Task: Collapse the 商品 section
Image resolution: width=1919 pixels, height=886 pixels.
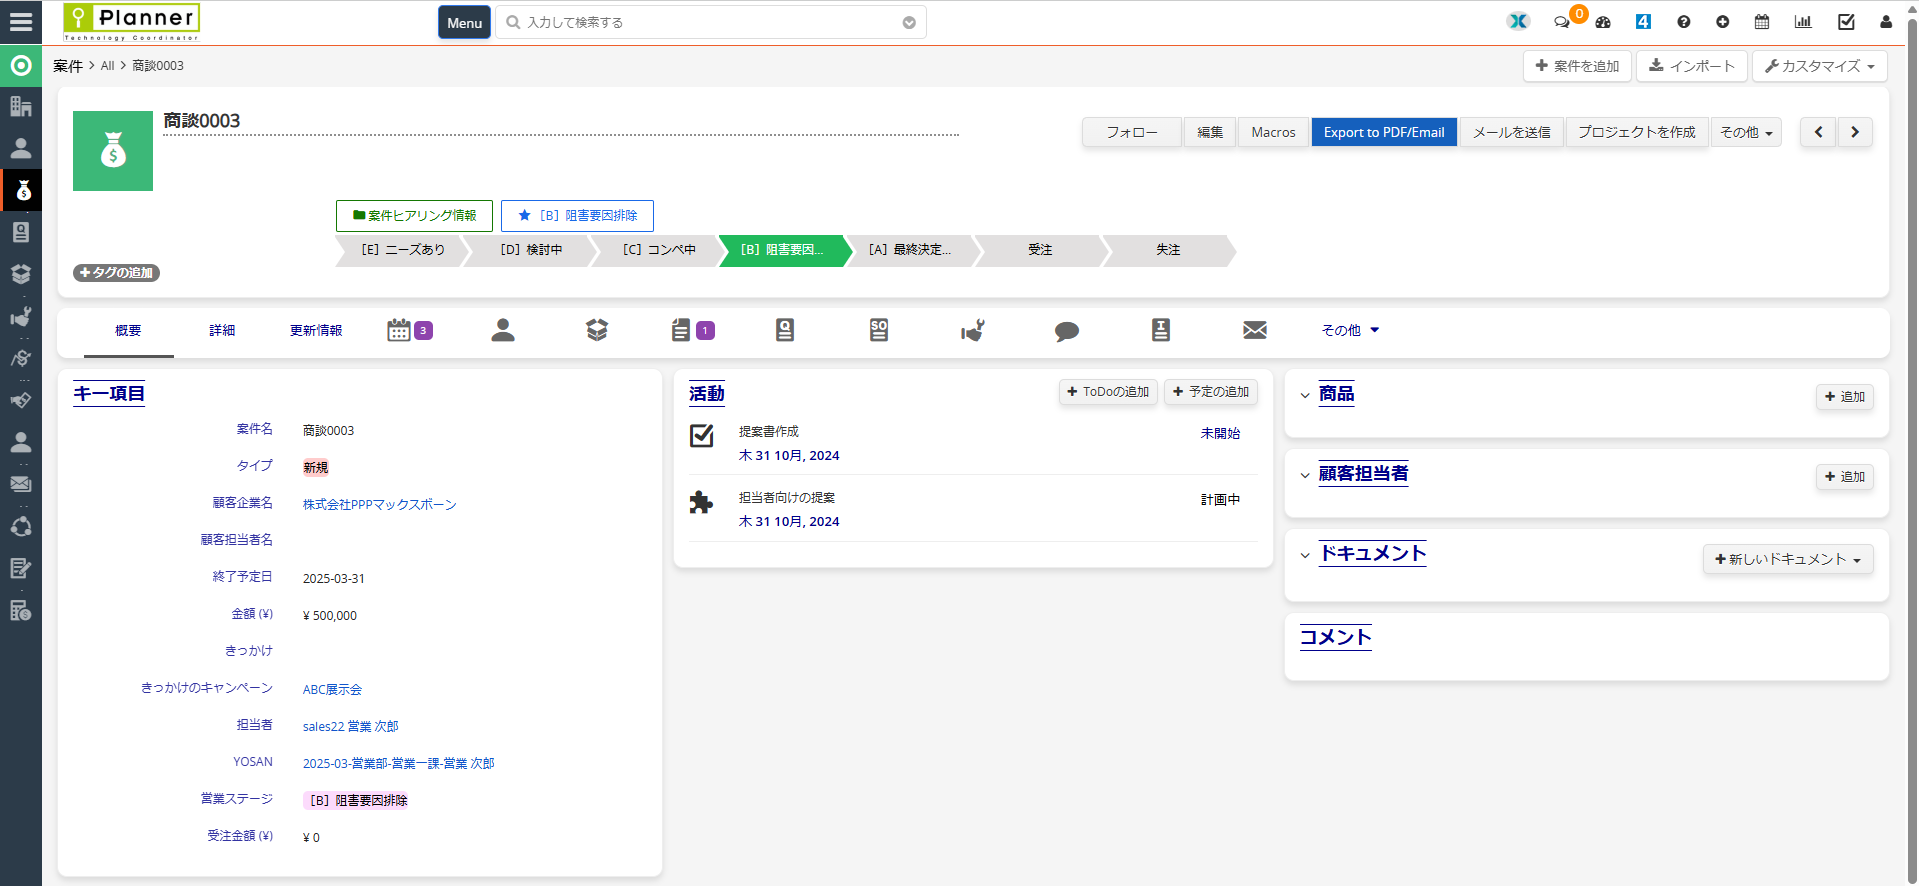Action: click(x=1305, y=396)
